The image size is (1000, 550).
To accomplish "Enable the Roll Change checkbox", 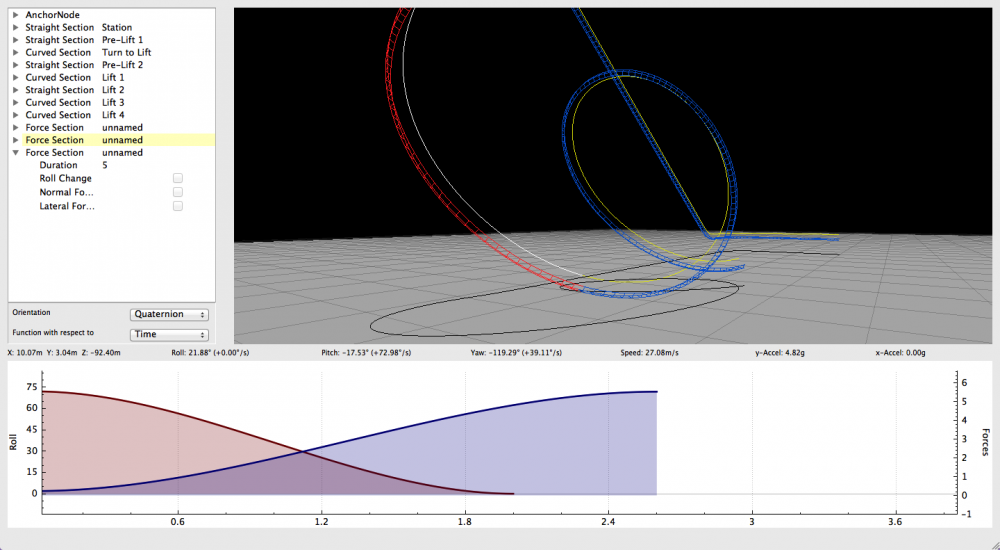I will (178, 178).
